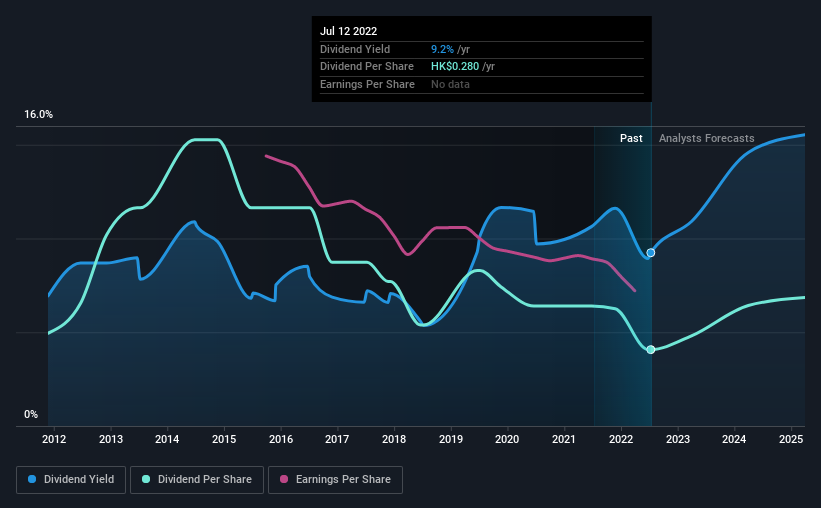821x508 pixels.
Task: Click the 0% y-axis label
Action: (31, 414)
